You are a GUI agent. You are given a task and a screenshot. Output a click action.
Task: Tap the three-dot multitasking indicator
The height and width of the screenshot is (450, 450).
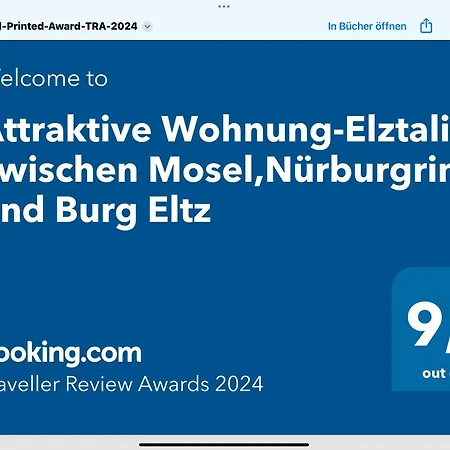tap(224, 6)
